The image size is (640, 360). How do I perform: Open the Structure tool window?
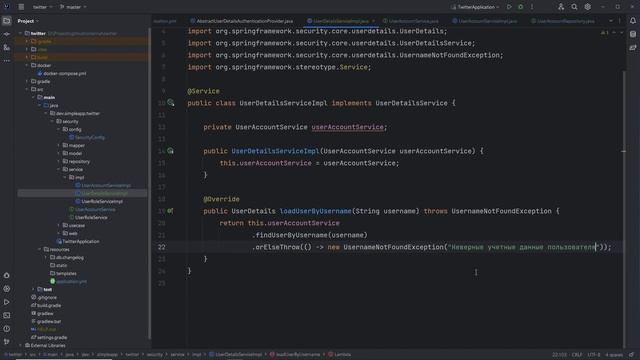pyautogui.click(x=7, y=47)
